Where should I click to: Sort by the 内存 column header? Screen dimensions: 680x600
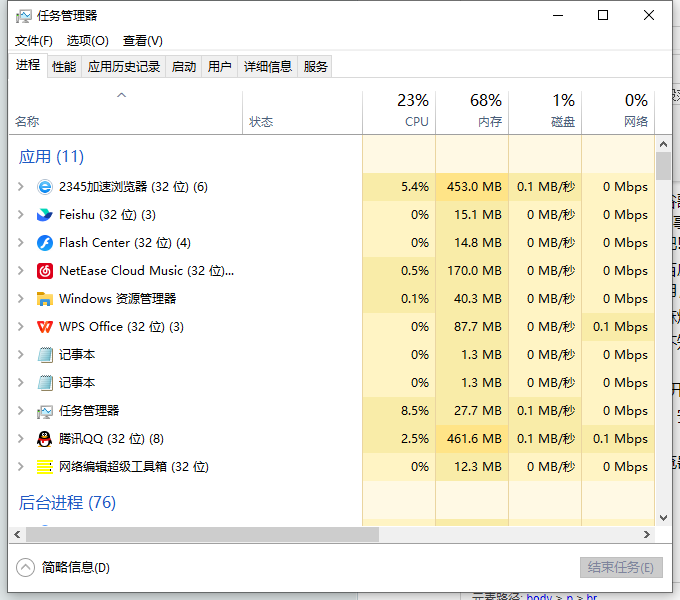coord(472,112)
